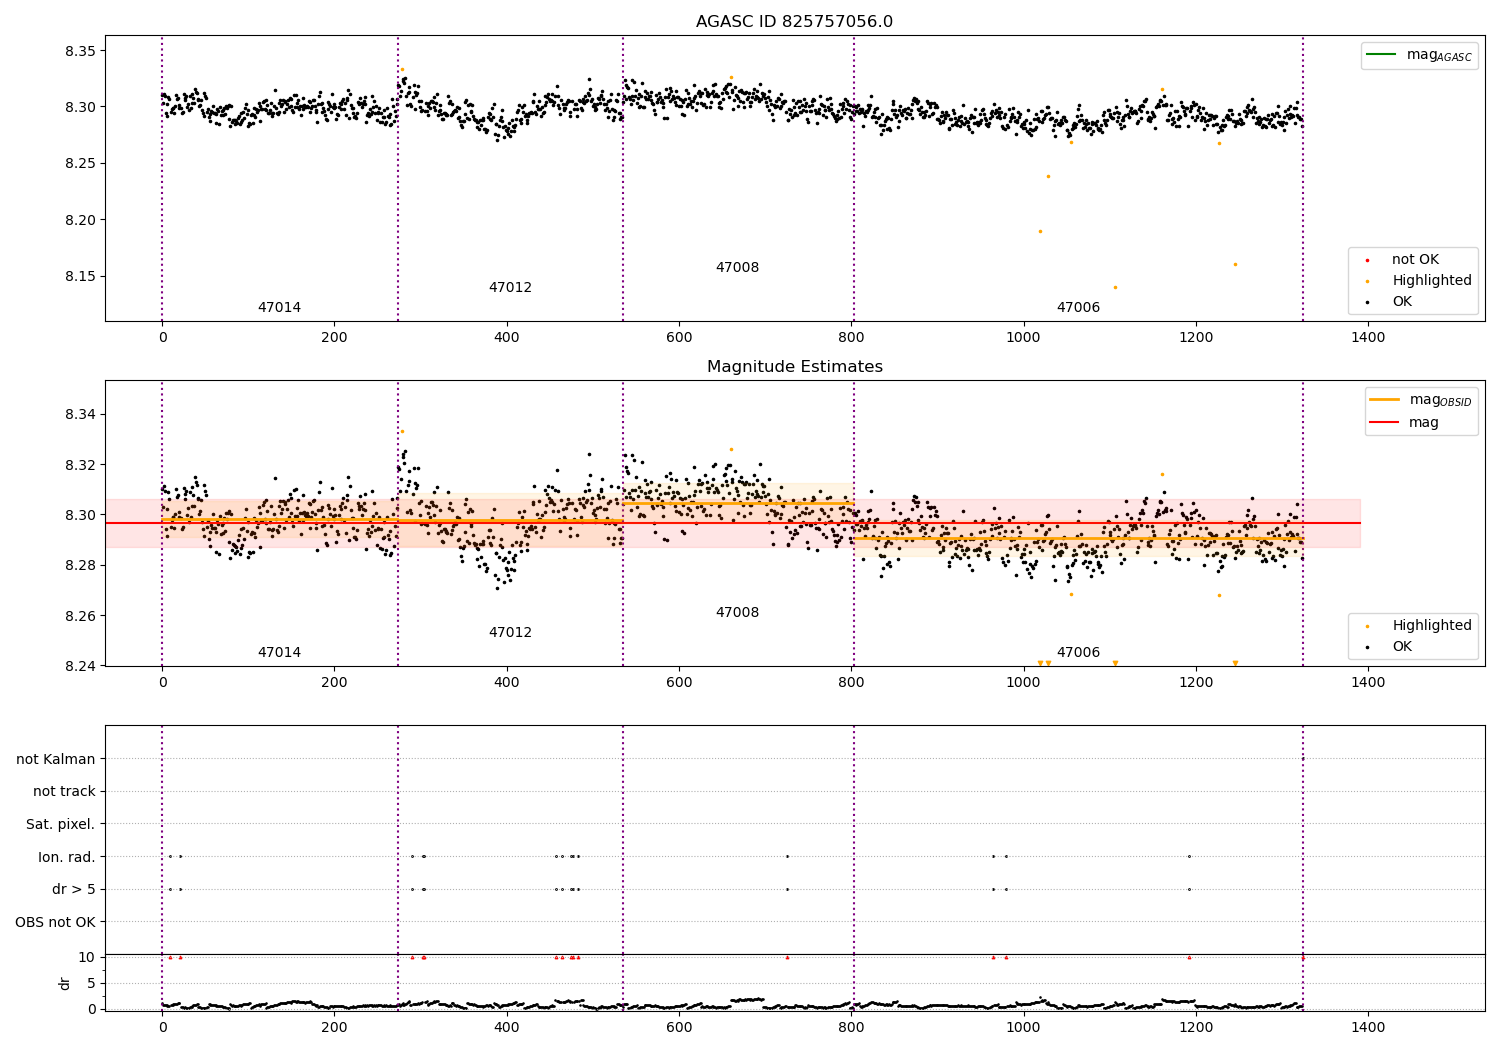Viewport: 1500px width, 1050px height.
Task: Click the 47014 label in the top plot
Action: 279,308
